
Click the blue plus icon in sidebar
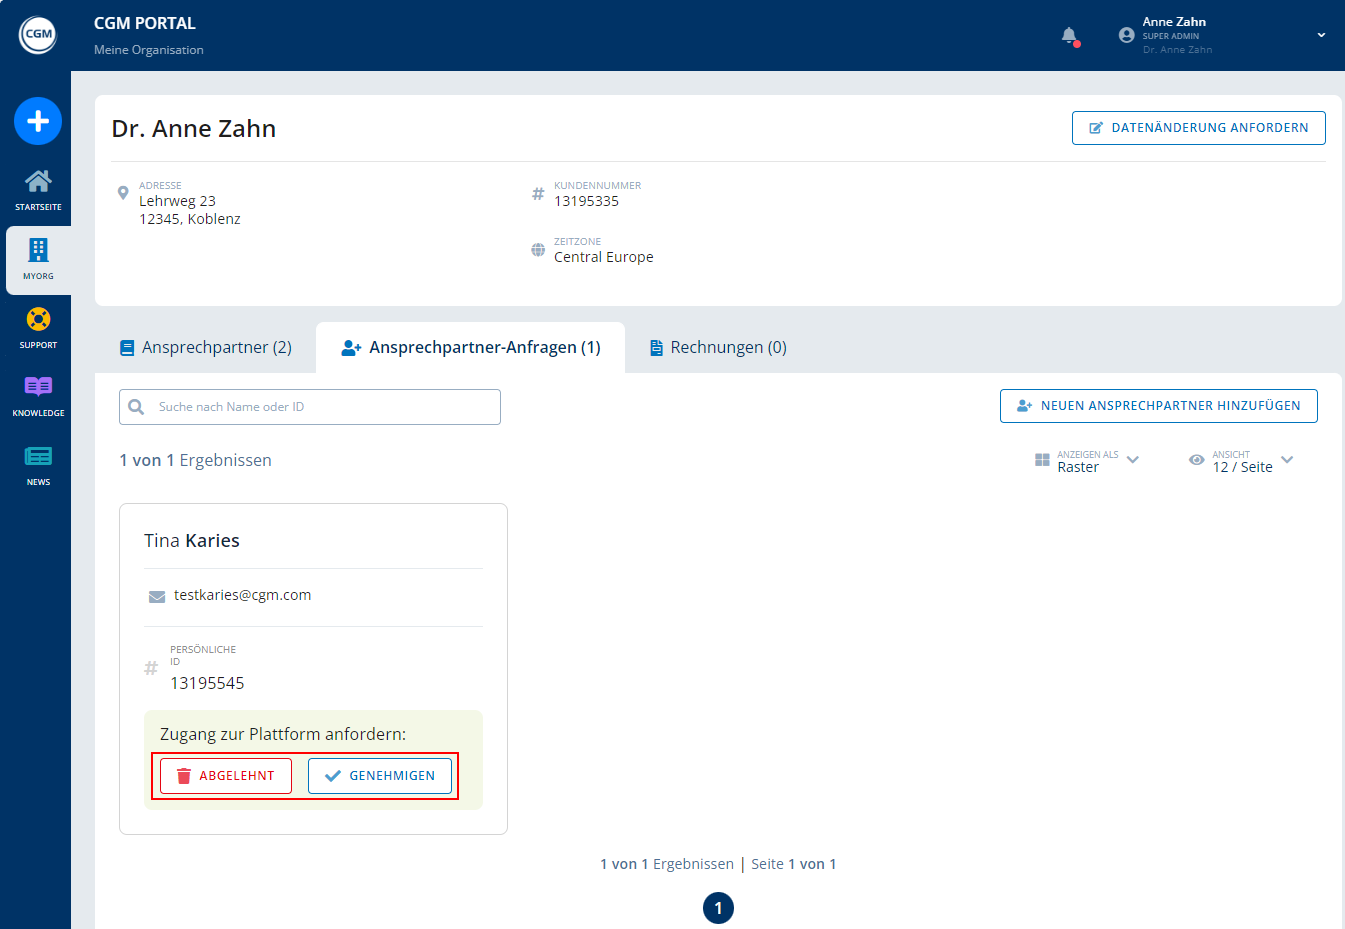pos(37,121)
